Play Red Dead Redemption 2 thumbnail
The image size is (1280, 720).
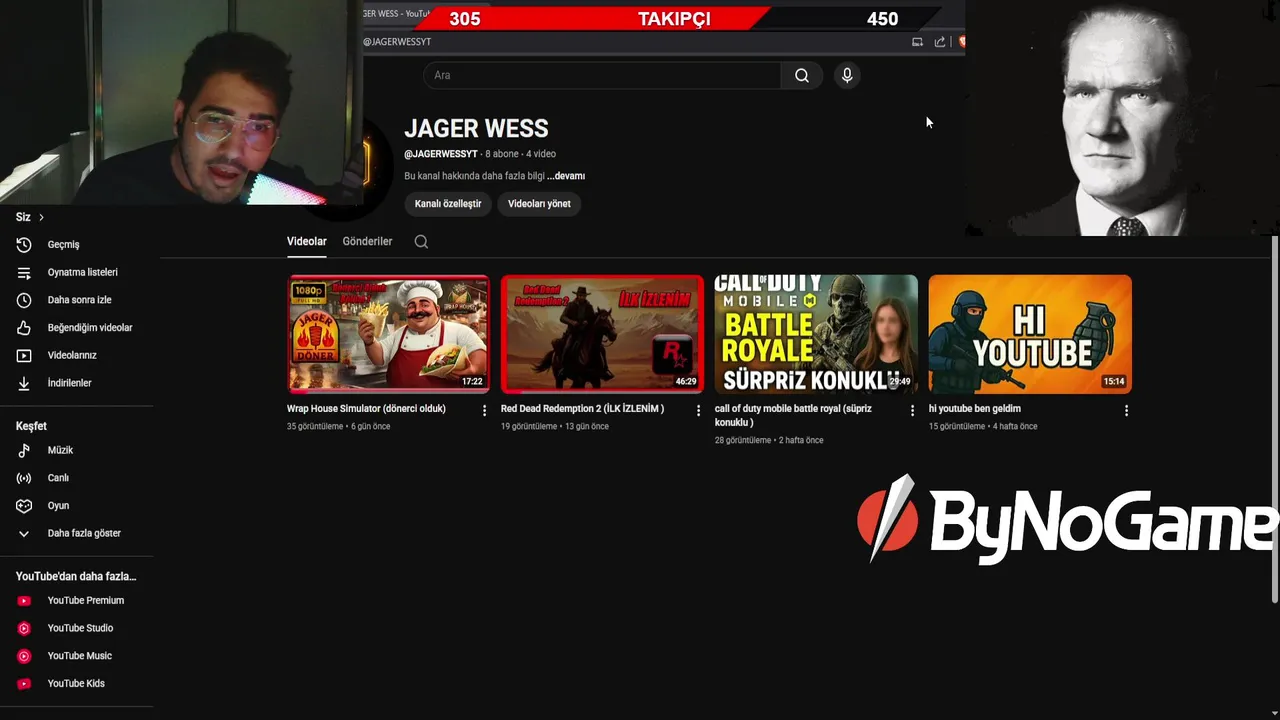[x=602, y=334]
